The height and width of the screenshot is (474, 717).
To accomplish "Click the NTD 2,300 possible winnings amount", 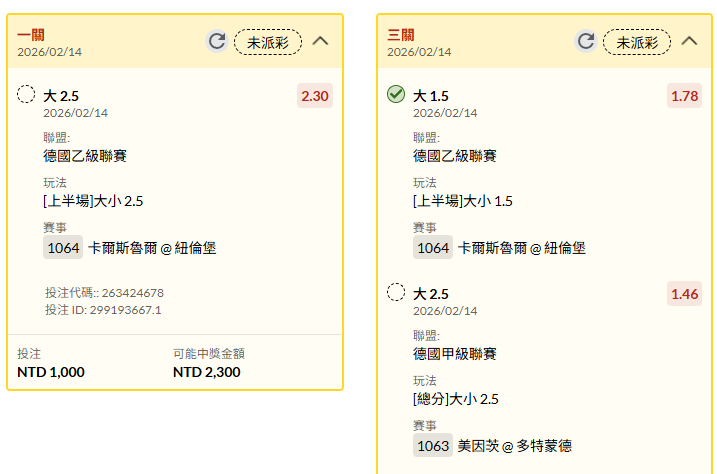I will (206, 372).
